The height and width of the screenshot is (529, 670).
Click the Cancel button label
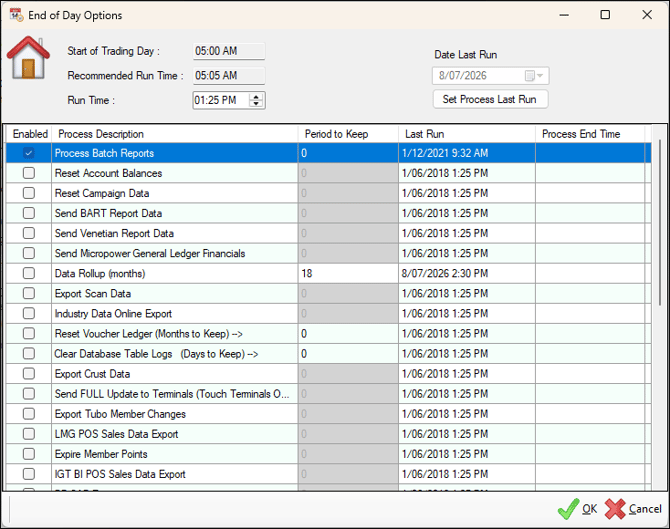[645, 509]
